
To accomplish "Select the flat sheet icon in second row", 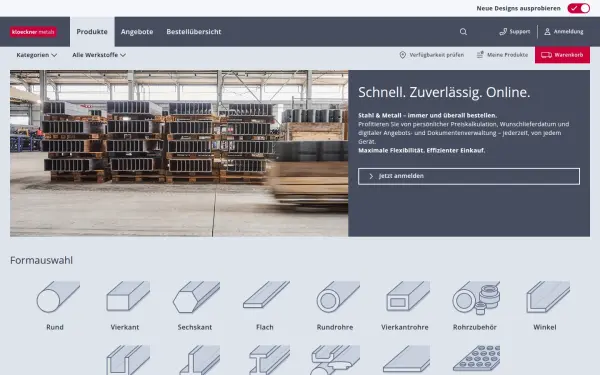I will [406, 359].
